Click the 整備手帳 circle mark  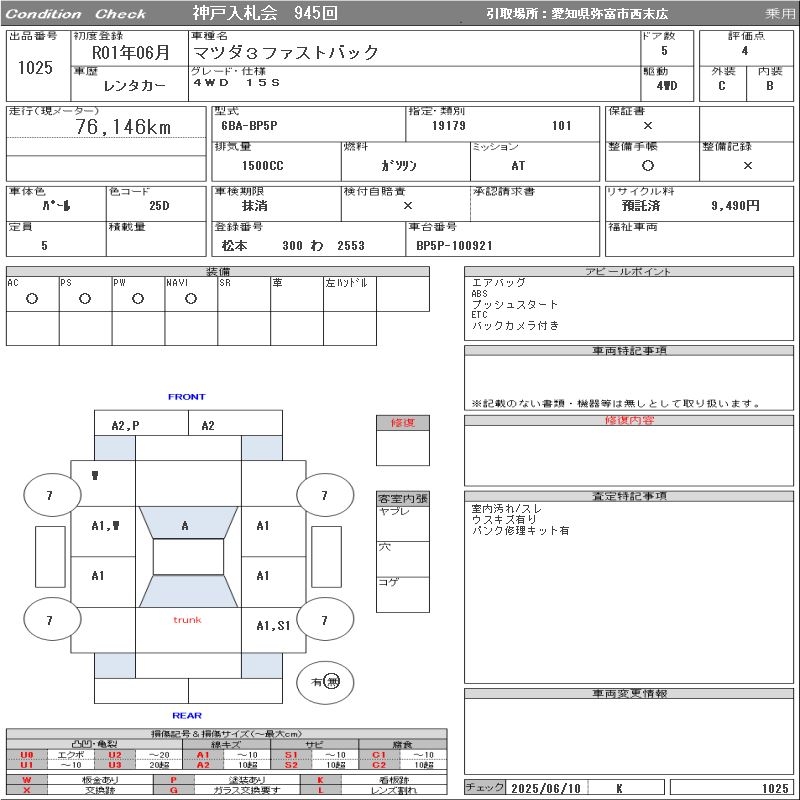[648, 165]
